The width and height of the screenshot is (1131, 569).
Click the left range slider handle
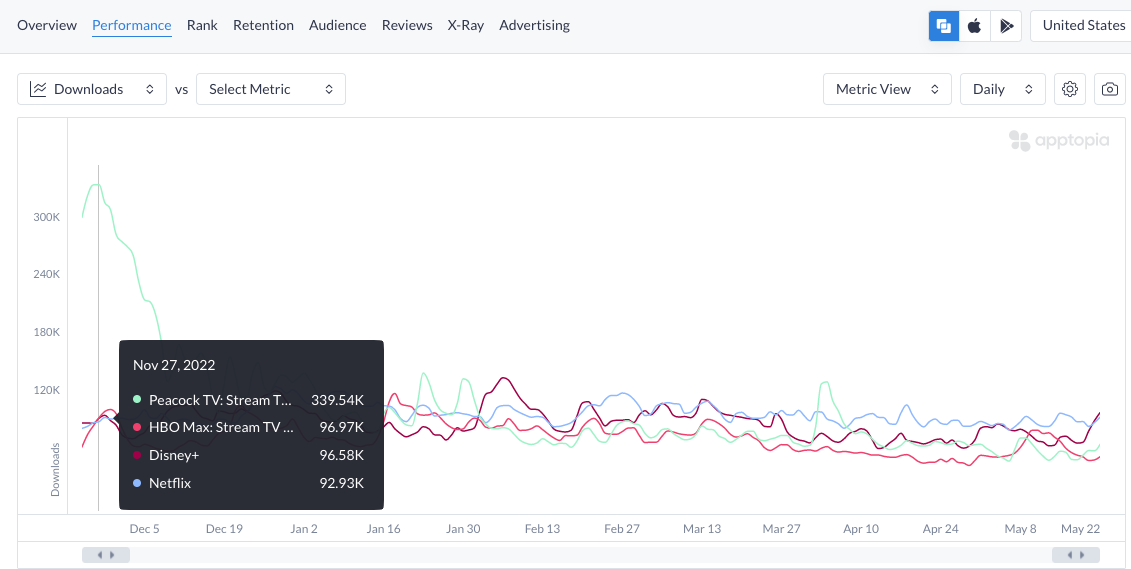tap(105, 555)
